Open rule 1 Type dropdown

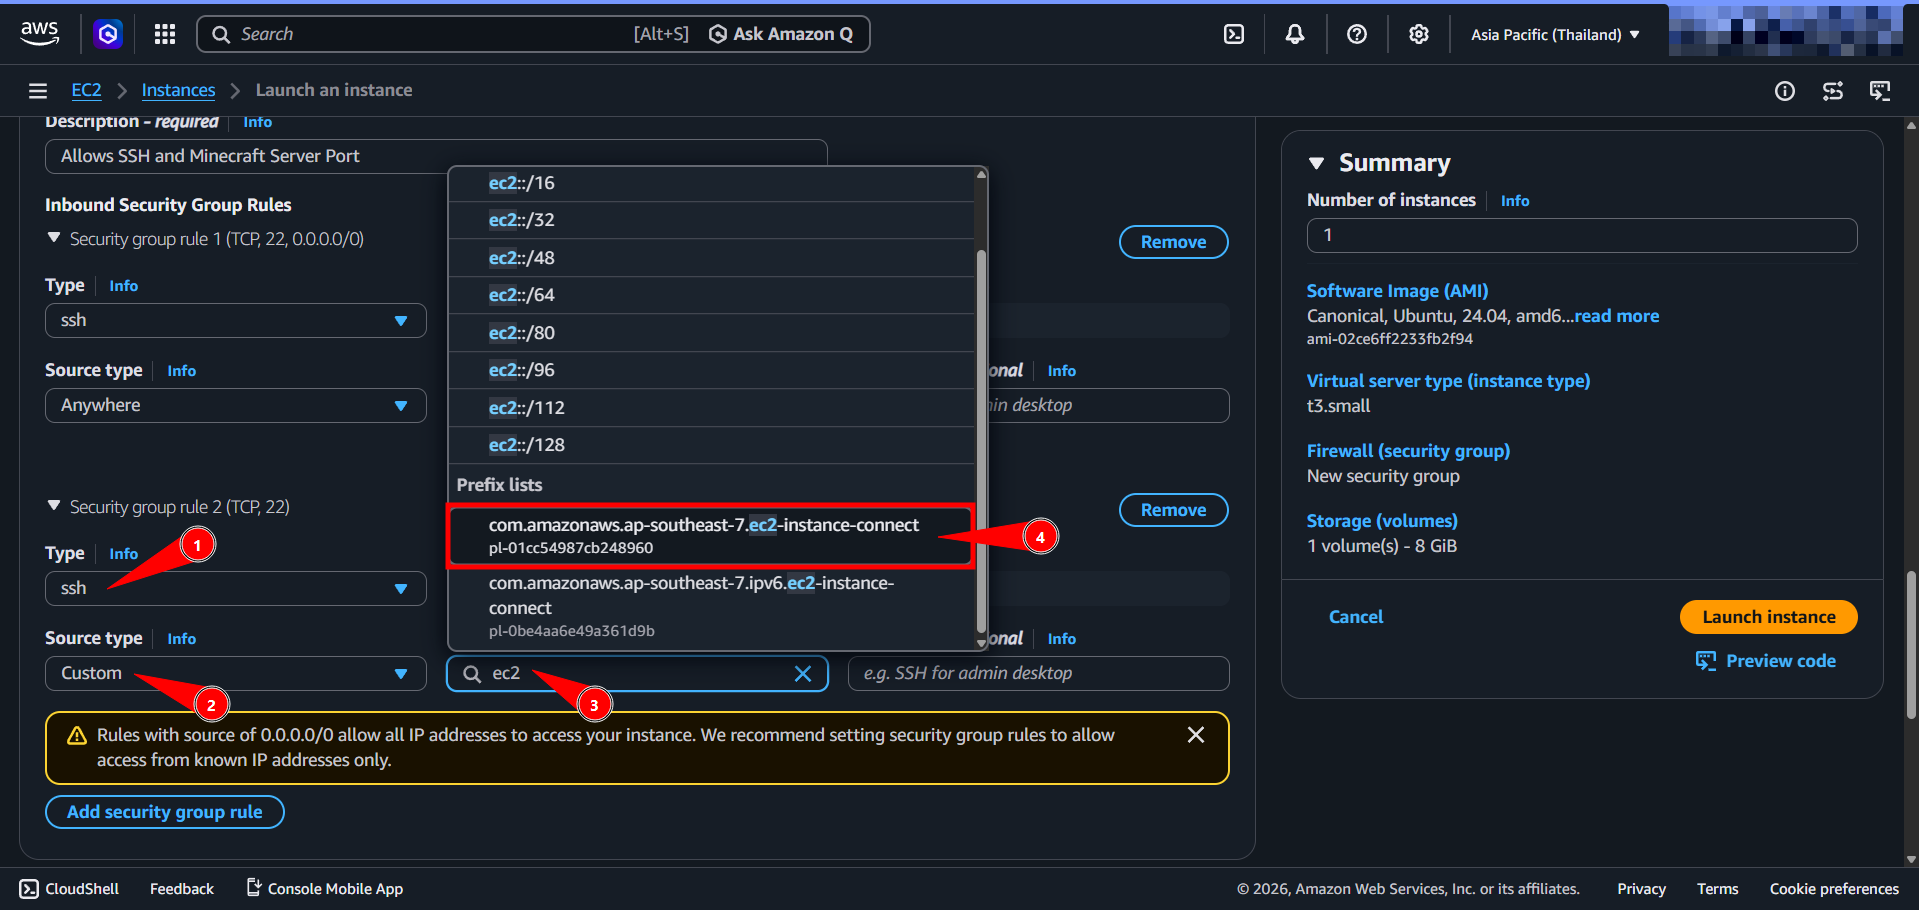click(236, 321)
